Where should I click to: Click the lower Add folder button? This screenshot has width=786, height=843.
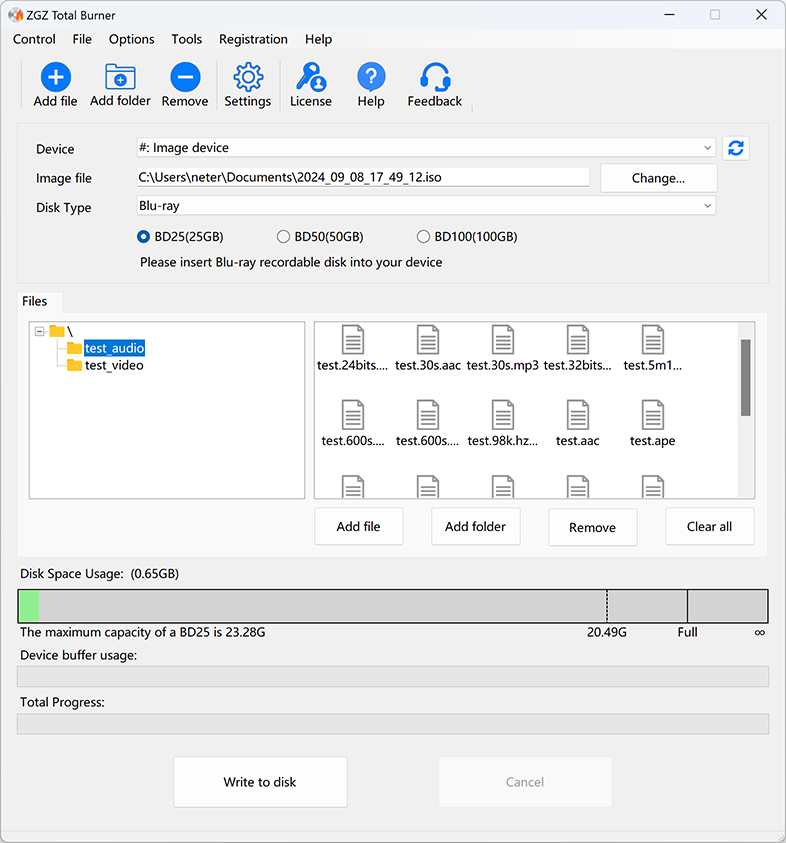(x=475, y=527)
